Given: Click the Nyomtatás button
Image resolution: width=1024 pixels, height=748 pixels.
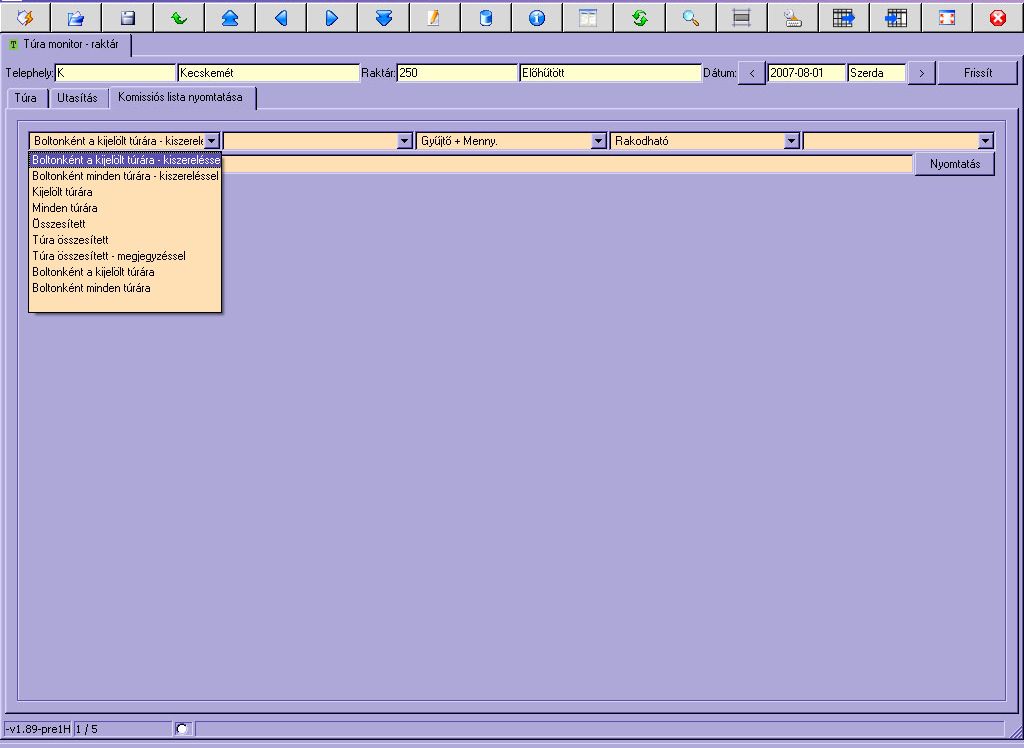Looking at the screenshot, I should [954, 164].
